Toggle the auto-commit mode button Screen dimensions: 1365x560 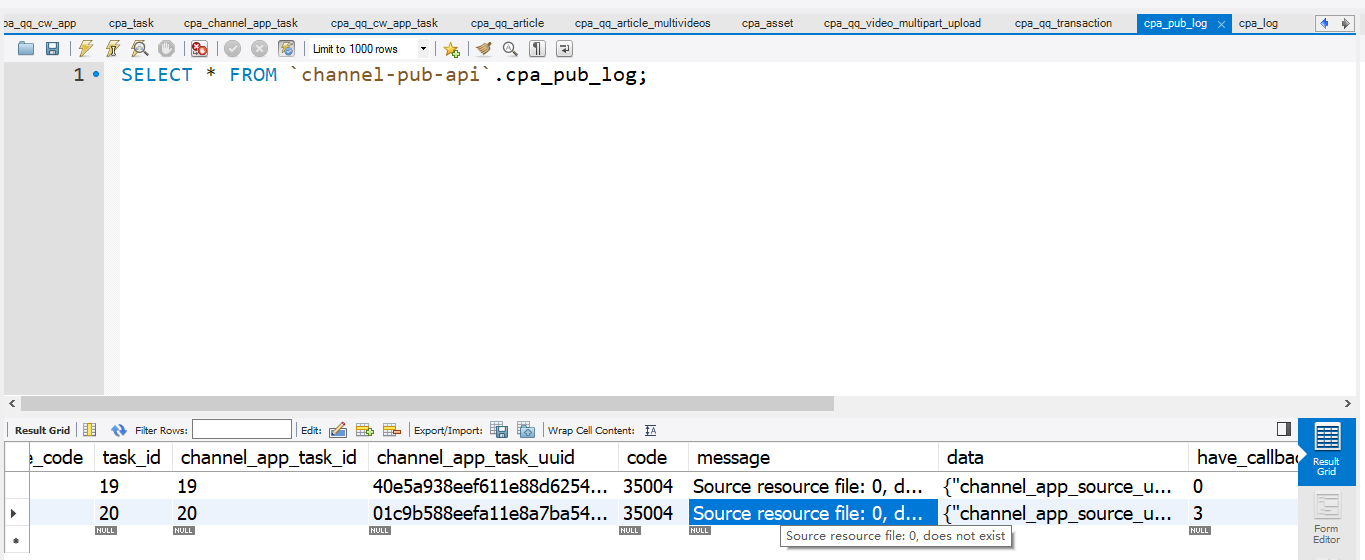pos(286,48)
